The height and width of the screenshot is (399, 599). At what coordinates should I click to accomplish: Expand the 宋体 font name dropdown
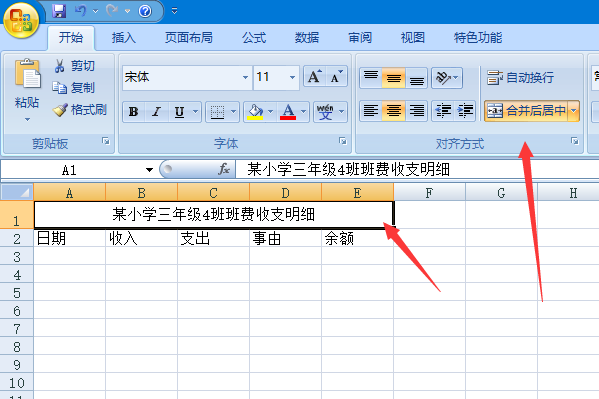pyautogui.click(x=245, y=78)
